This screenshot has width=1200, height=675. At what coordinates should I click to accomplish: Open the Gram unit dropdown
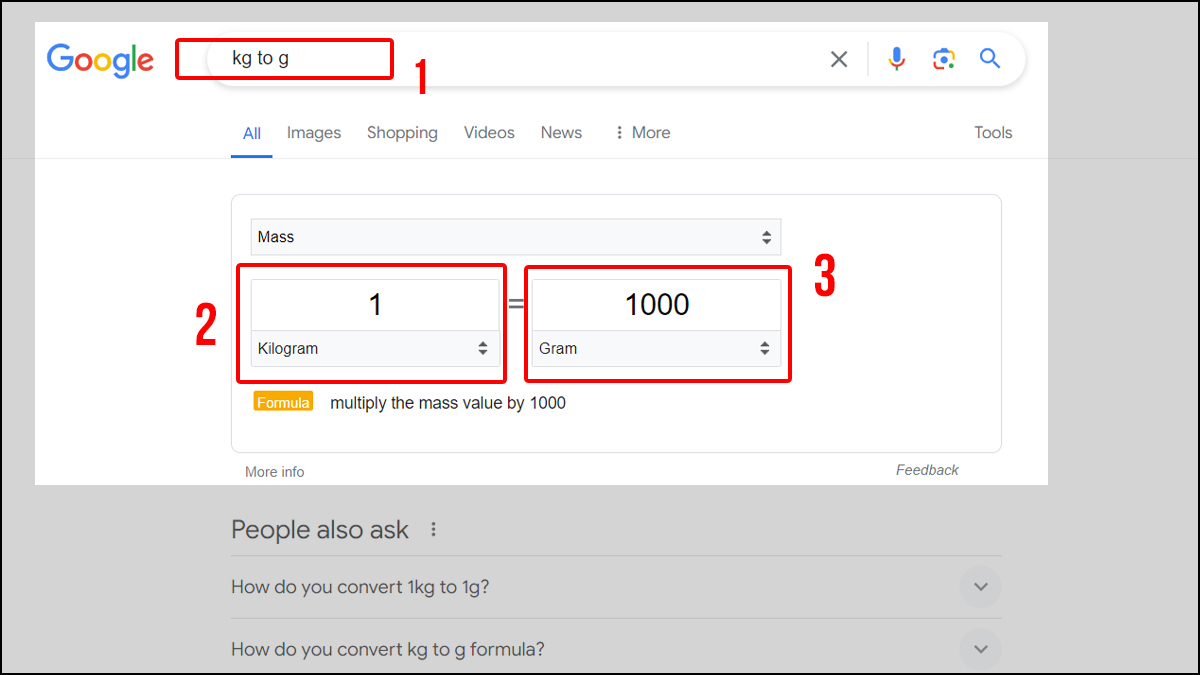coord(656,349)
